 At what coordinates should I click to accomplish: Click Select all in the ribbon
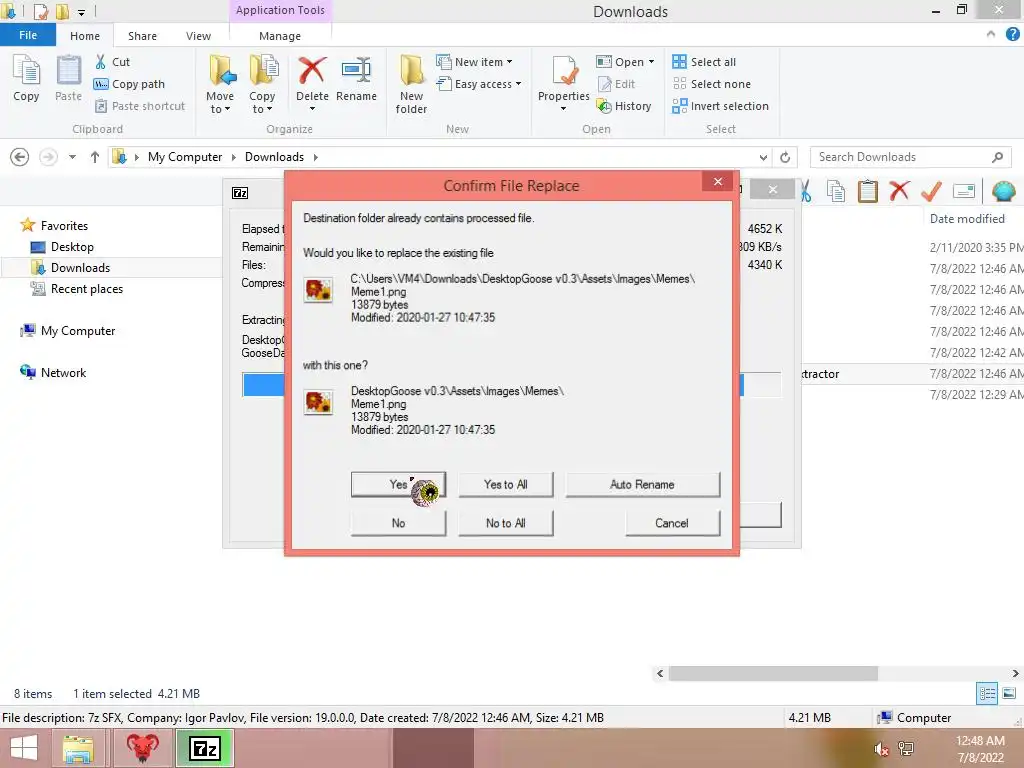(x=704, y=62)
